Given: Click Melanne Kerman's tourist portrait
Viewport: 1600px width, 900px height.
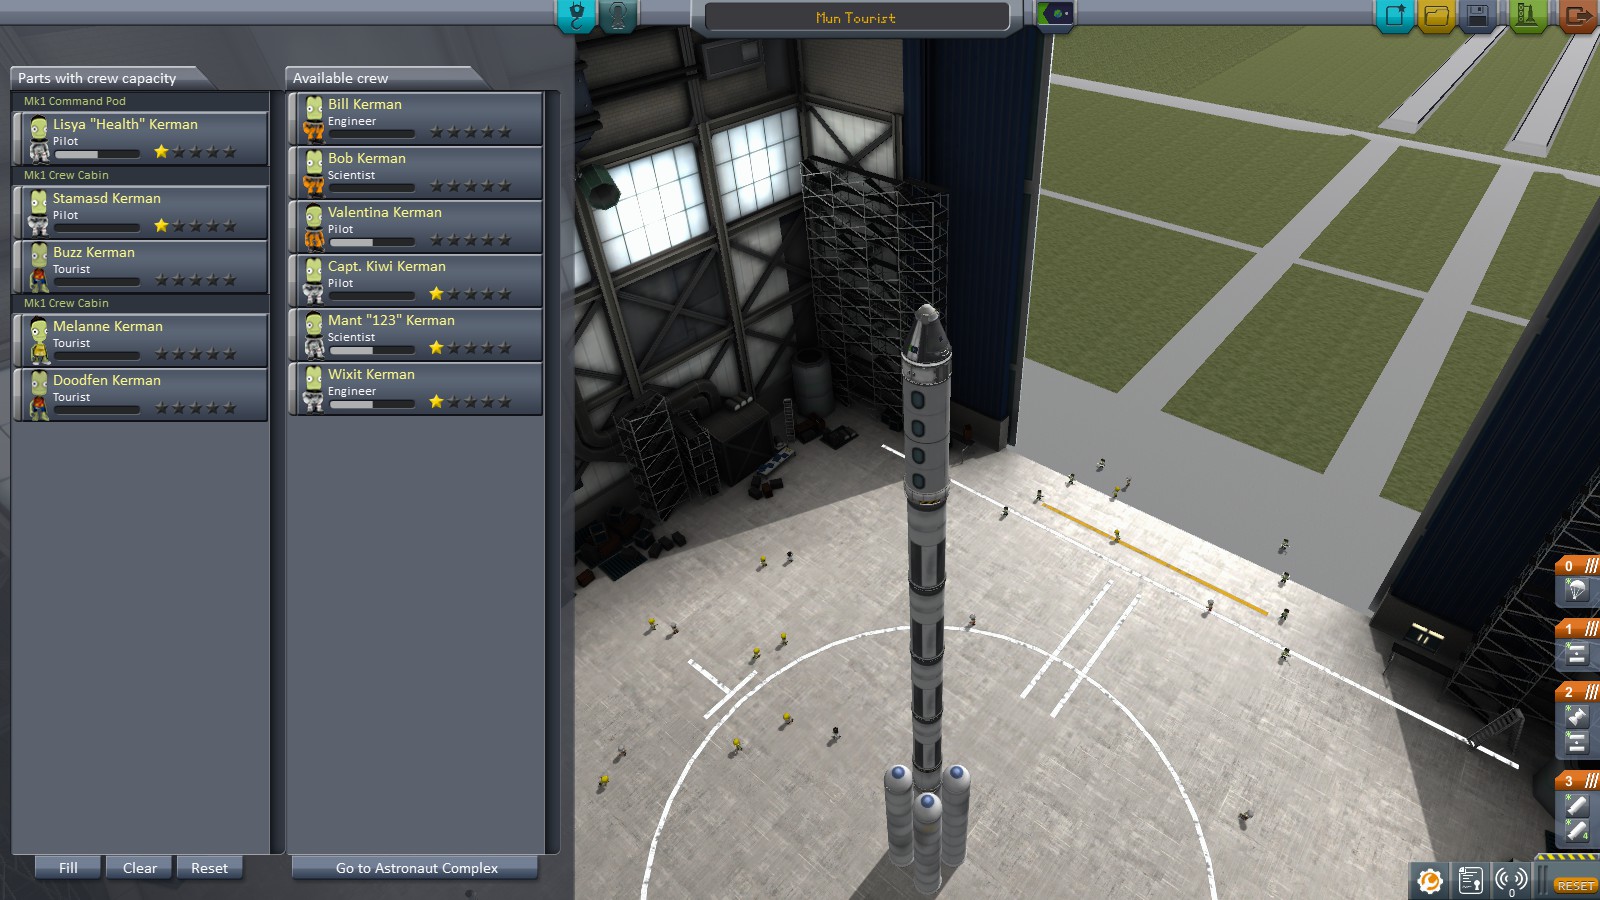Looking at the screenshot, I should [x=38, y=341].
